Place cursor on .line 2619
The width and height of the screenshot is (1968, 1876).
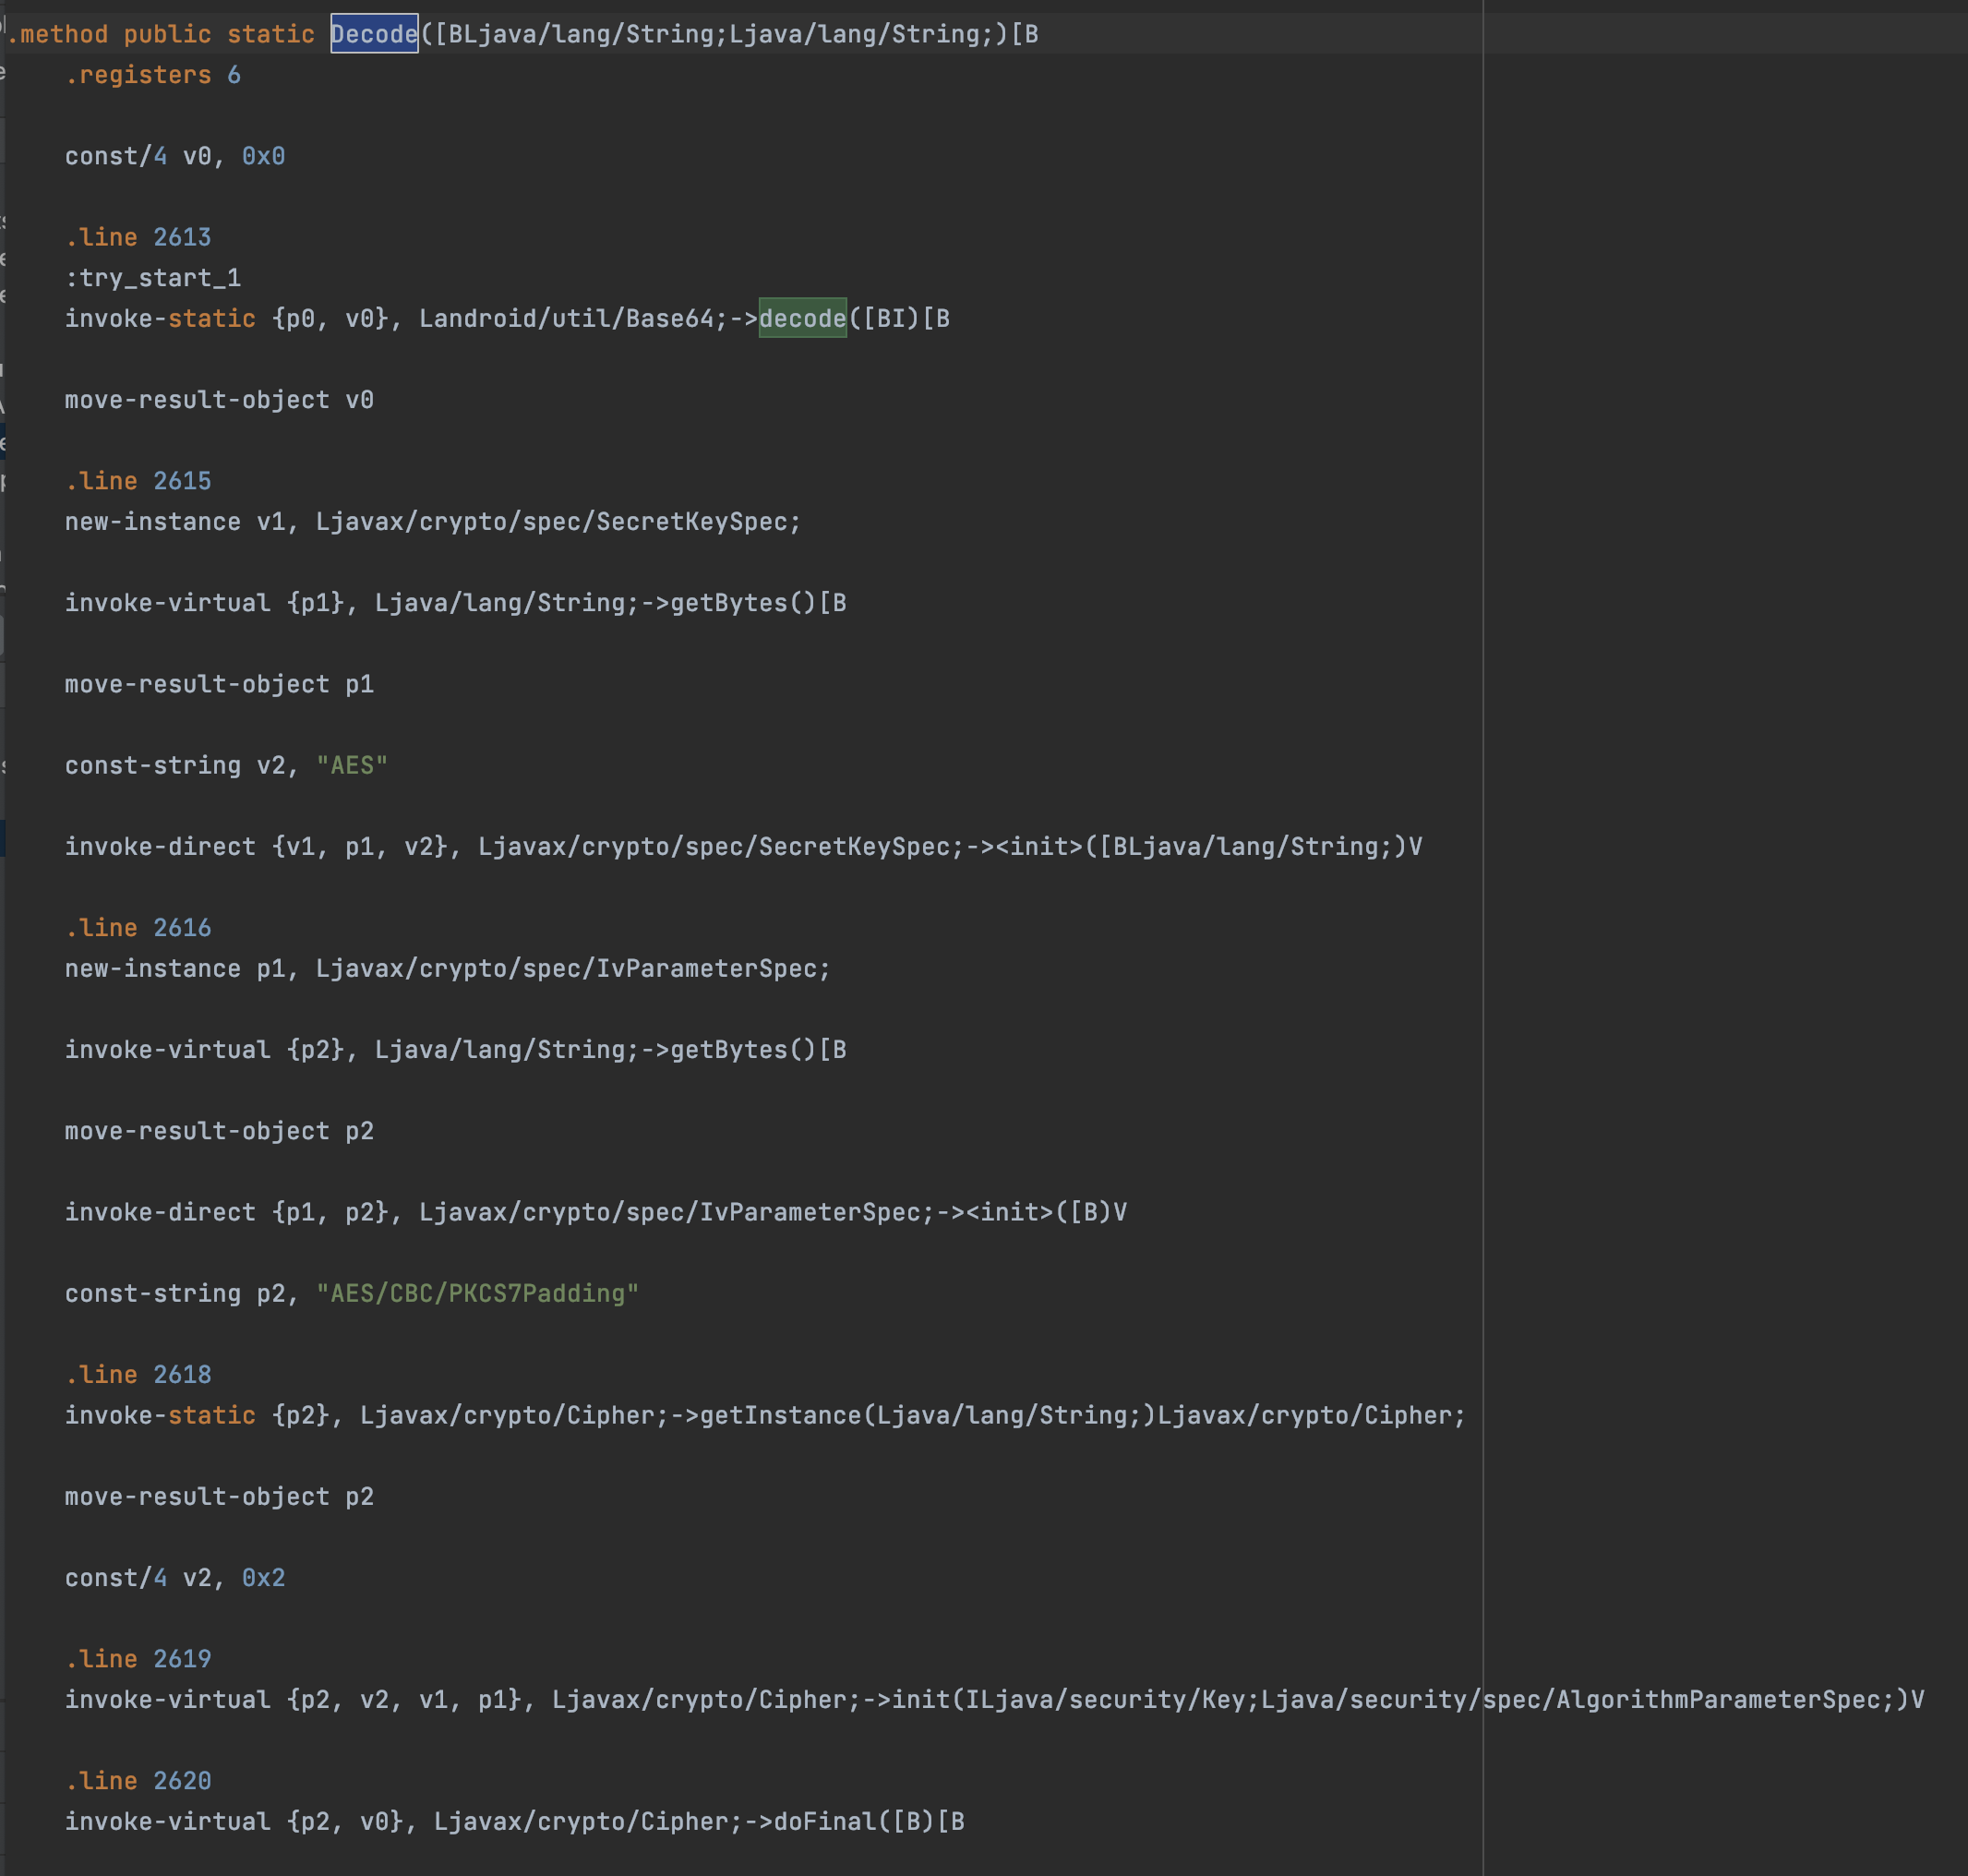(x=138, y=1659)
